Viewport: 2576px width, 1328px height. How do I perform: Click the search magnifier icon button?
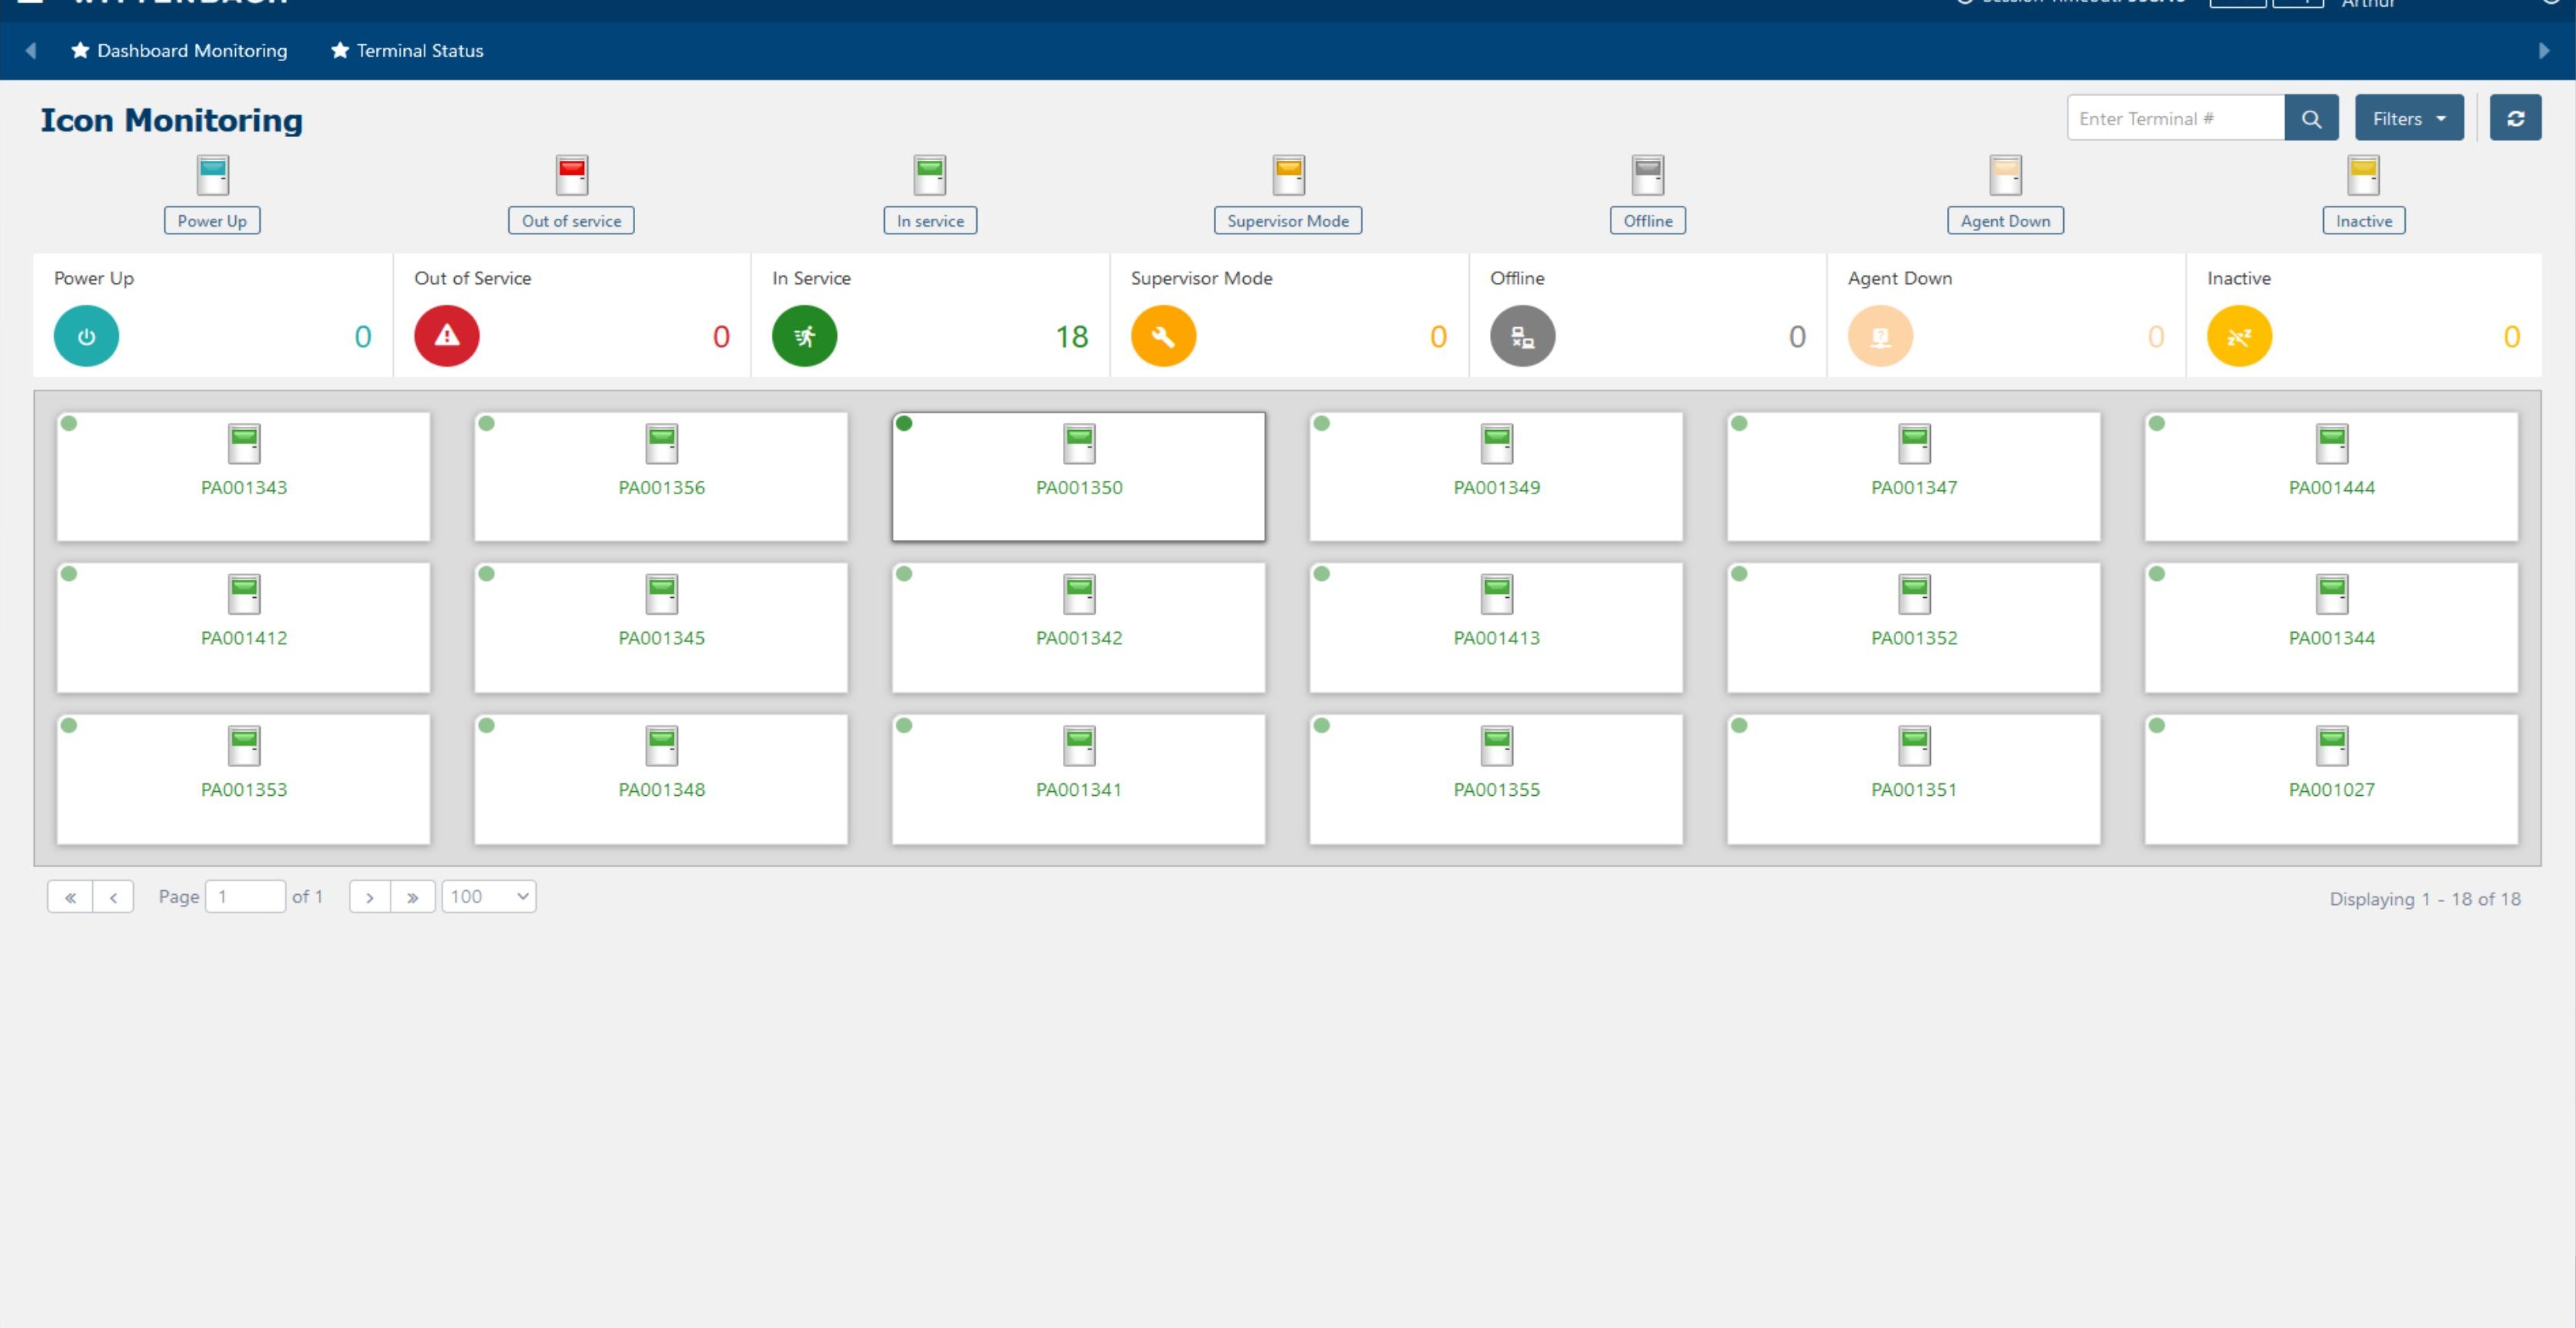point(2311,119)
